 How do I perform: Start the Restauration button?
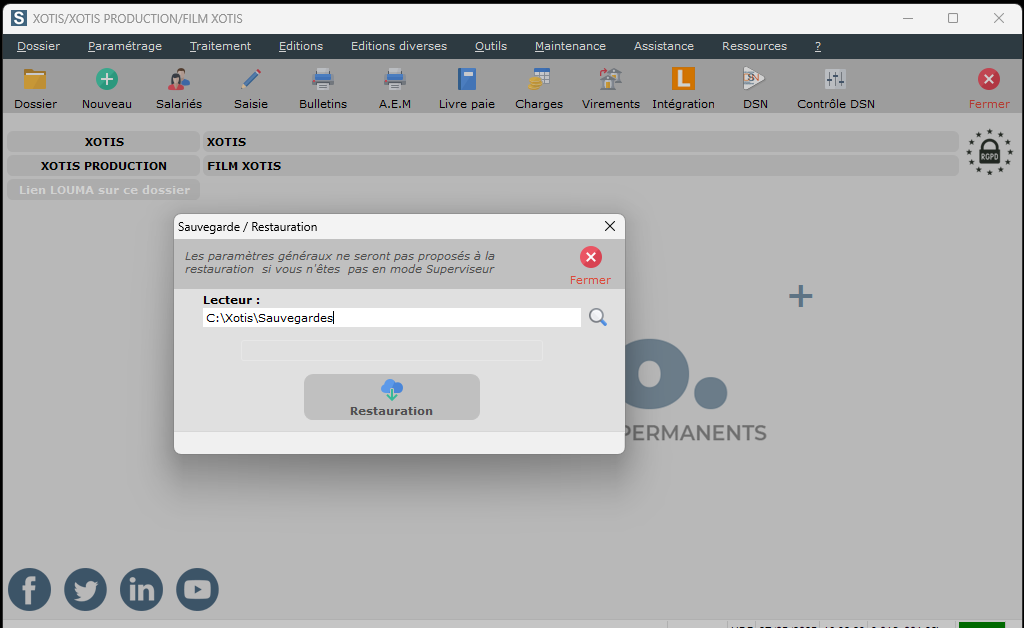click(392, 397)
